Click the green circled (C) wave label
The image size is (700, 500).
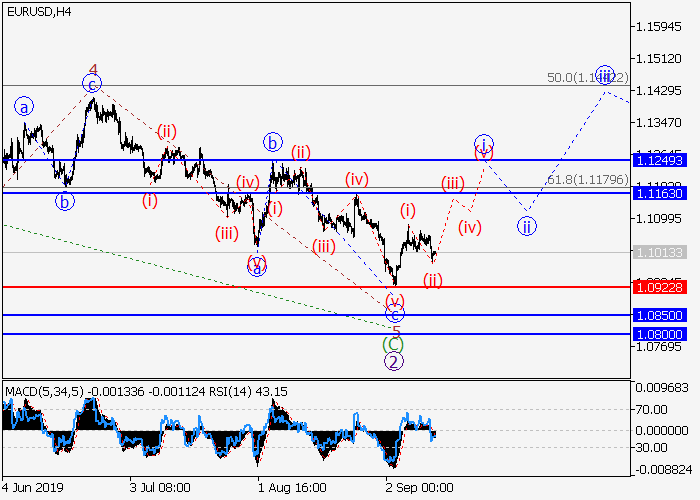point(394,345)
